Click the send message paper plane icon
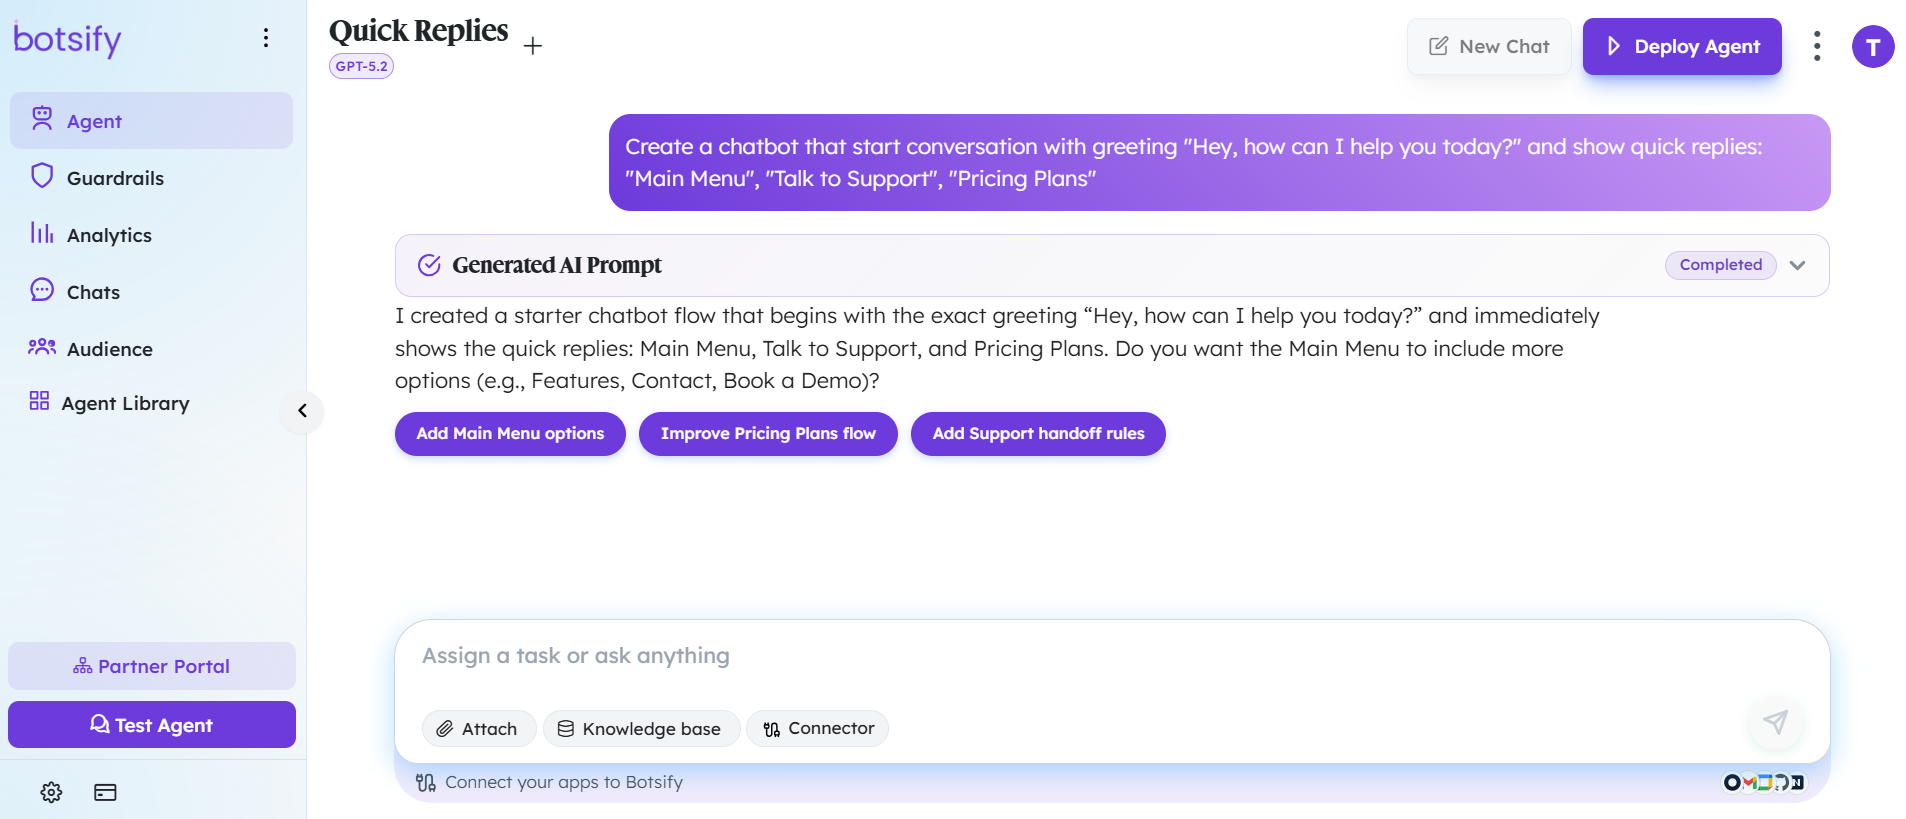The height and width of the screenshot is (819, 1906). (1775, 722)
